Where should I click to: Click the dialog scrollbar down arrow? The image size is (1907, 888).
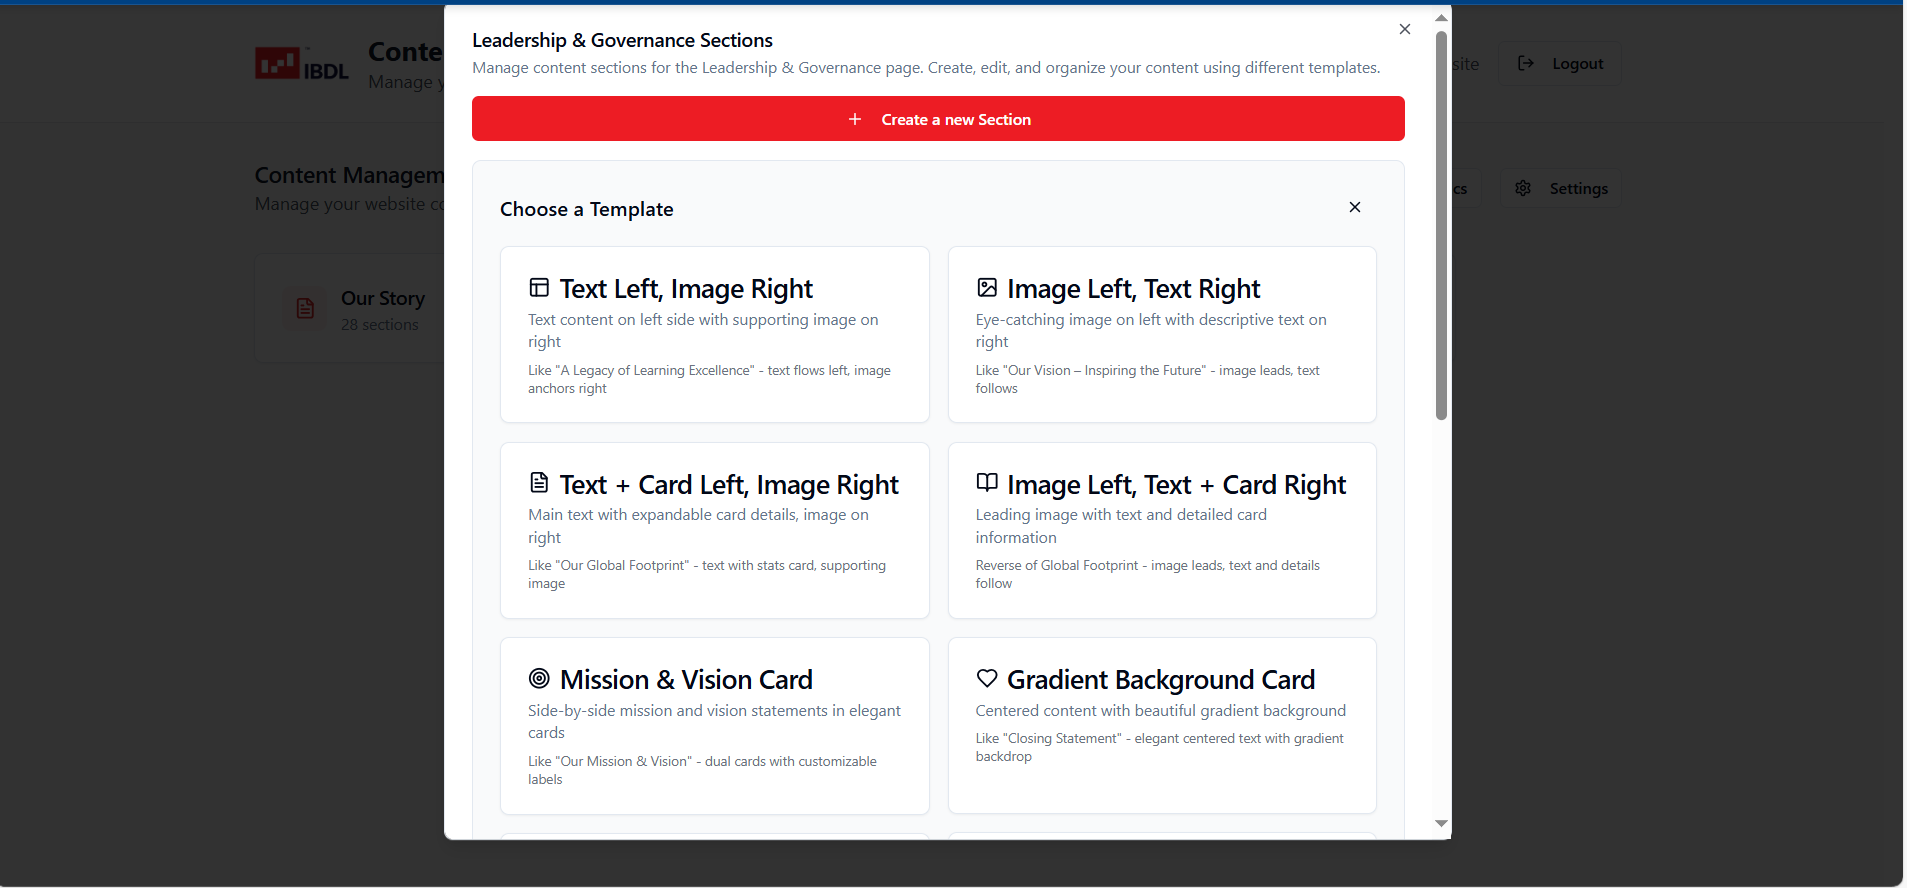pos(1441,824)
